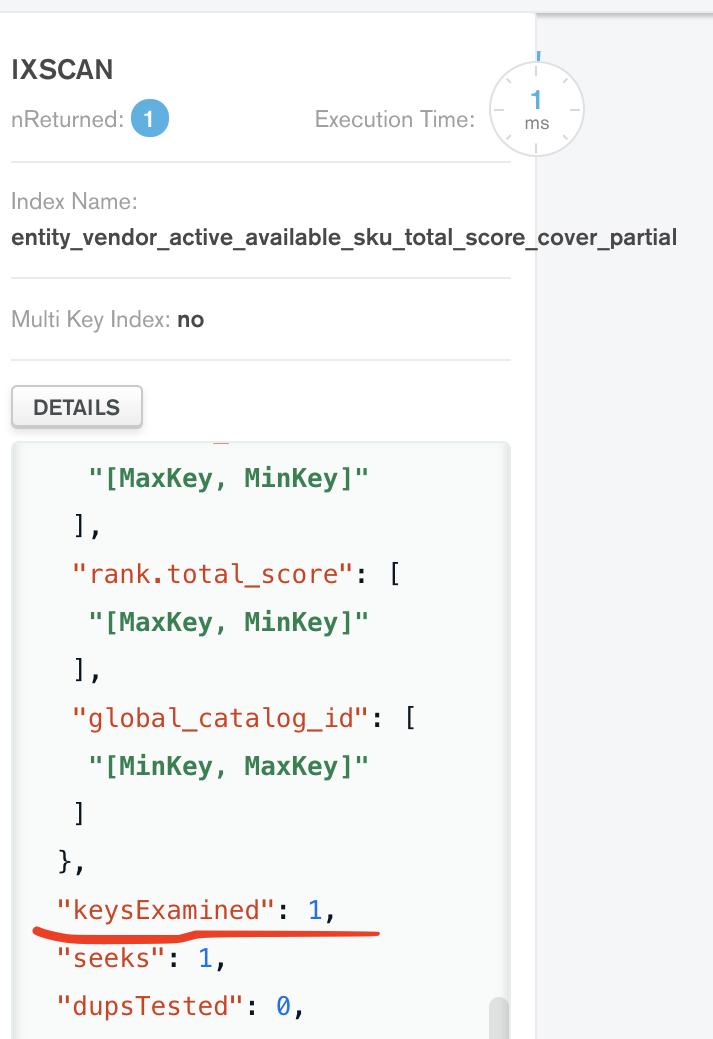Click the "[MinKey, MaxKey]" bound under global_catalog_id
The image size is (713, 1039).
pyautogui.click(x=229, y=766)
